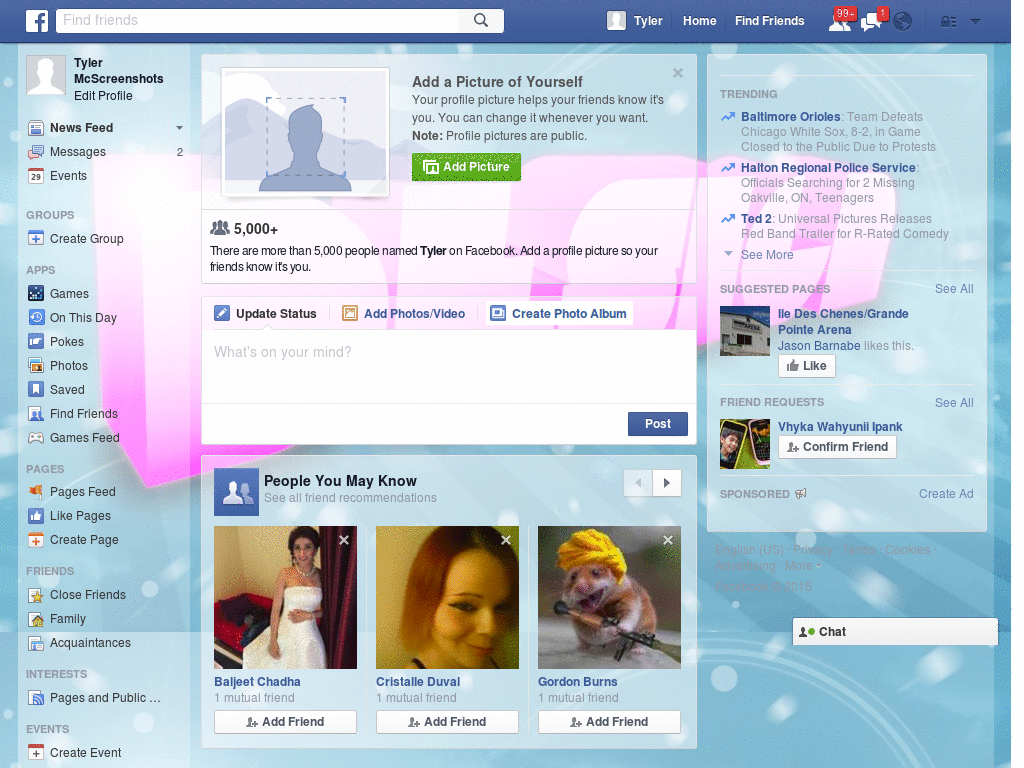This screenshot has height=768, width=1024.
Task: Select the Create Photo Album tab
Action: pos(559,313)
